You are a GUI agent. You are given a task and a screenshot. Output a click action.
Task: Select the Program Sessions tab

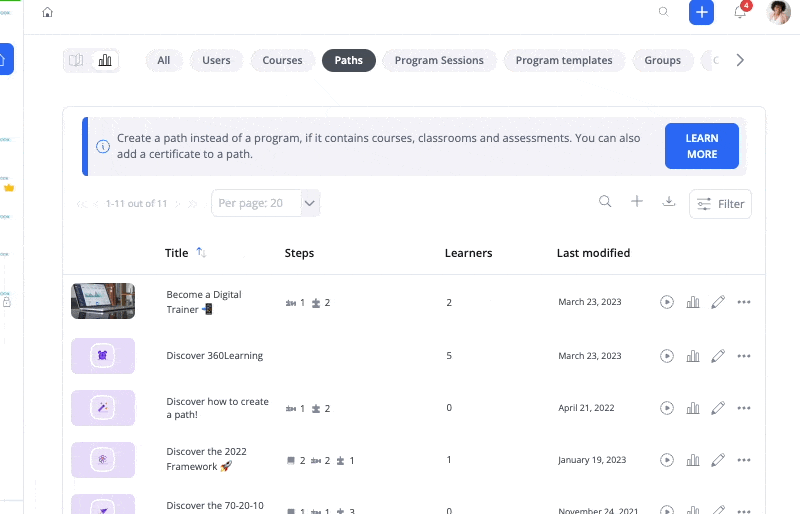[439, 60]
